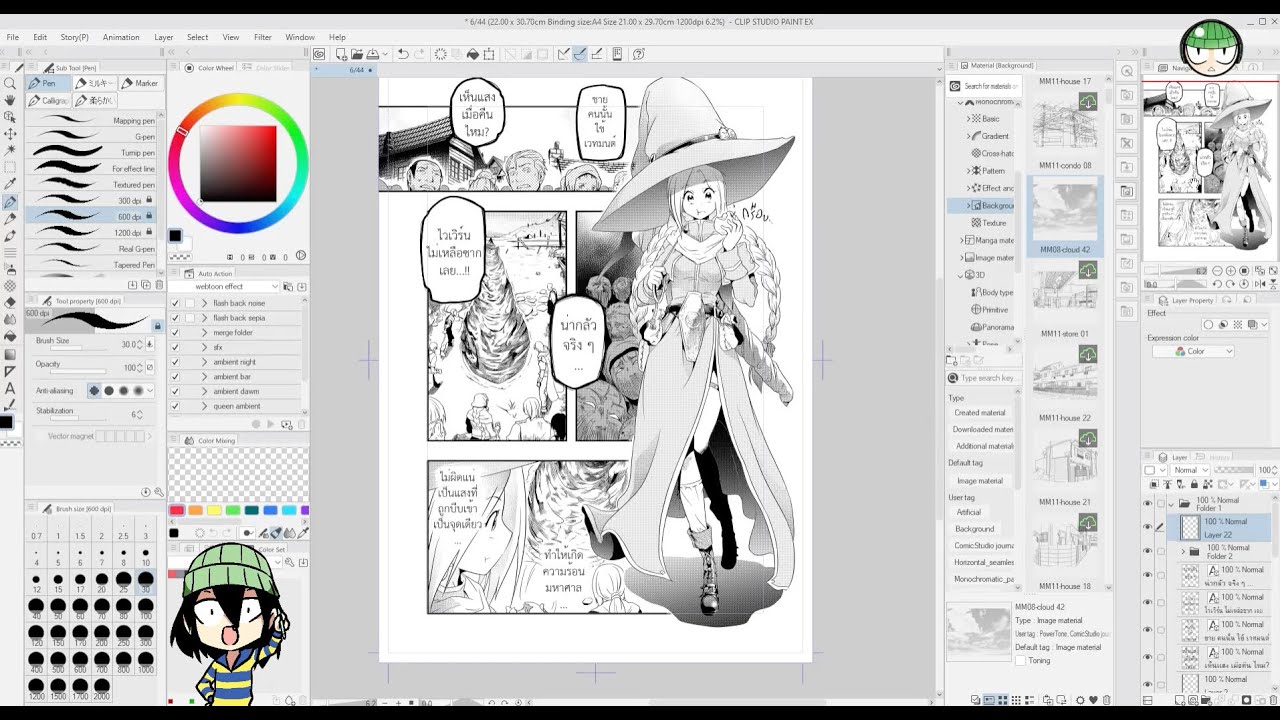Select the Zoom magnifier tool

(x=10, y=84)
